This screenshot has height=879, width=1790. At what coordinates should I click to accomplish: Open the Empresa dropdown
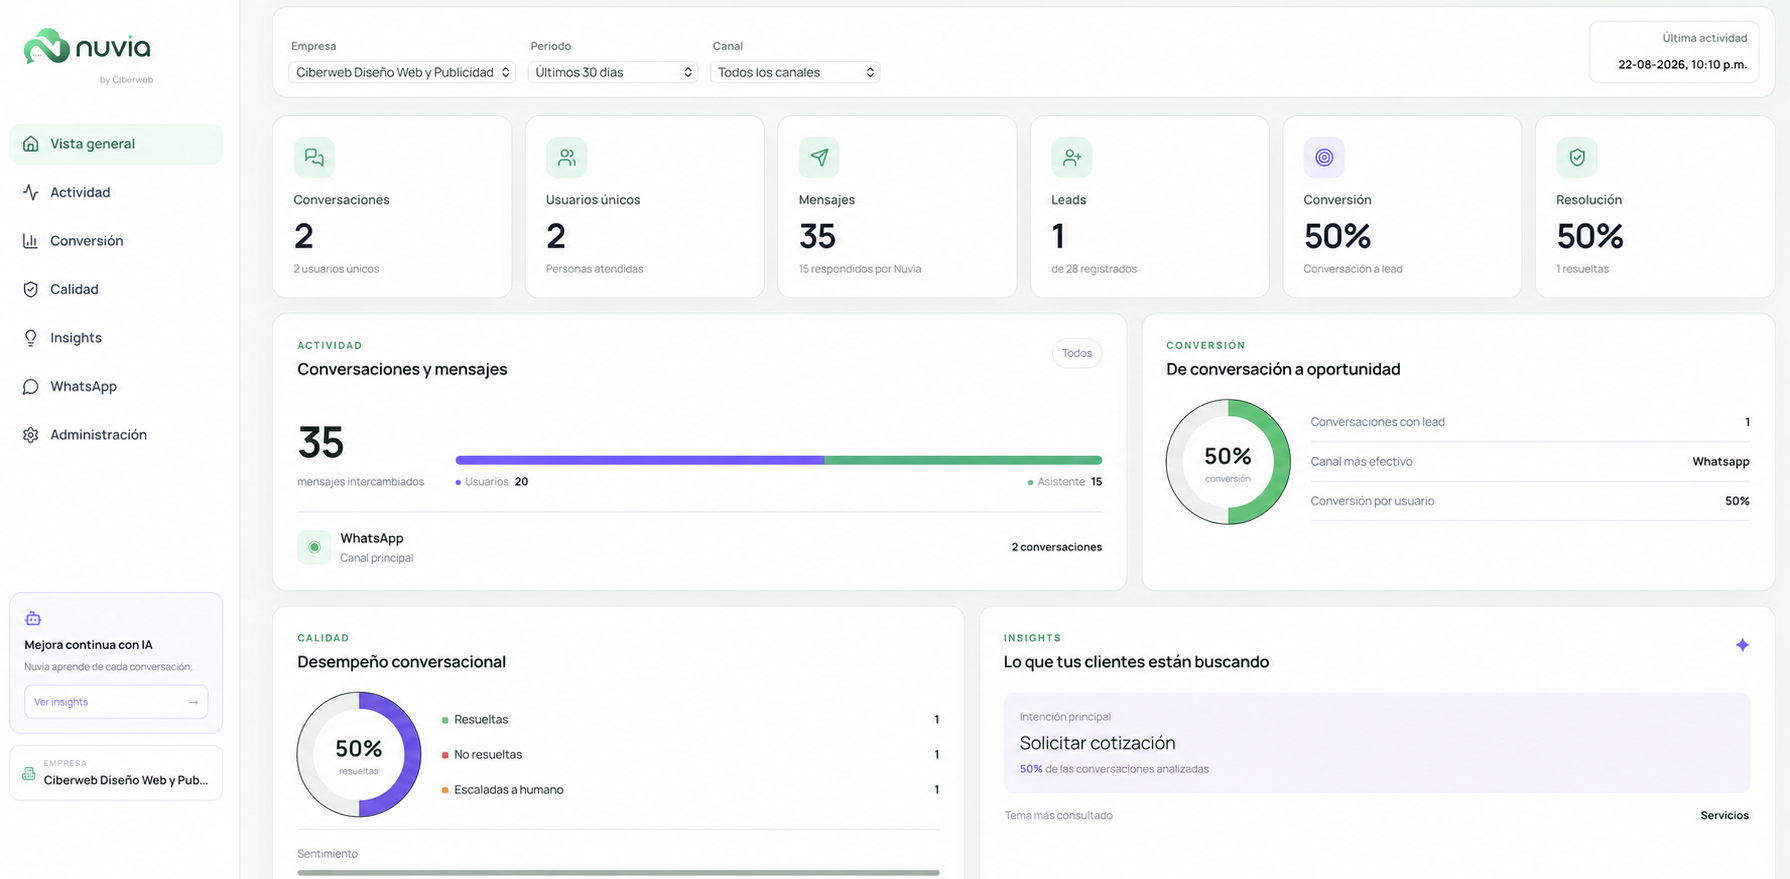pos(402,72)
